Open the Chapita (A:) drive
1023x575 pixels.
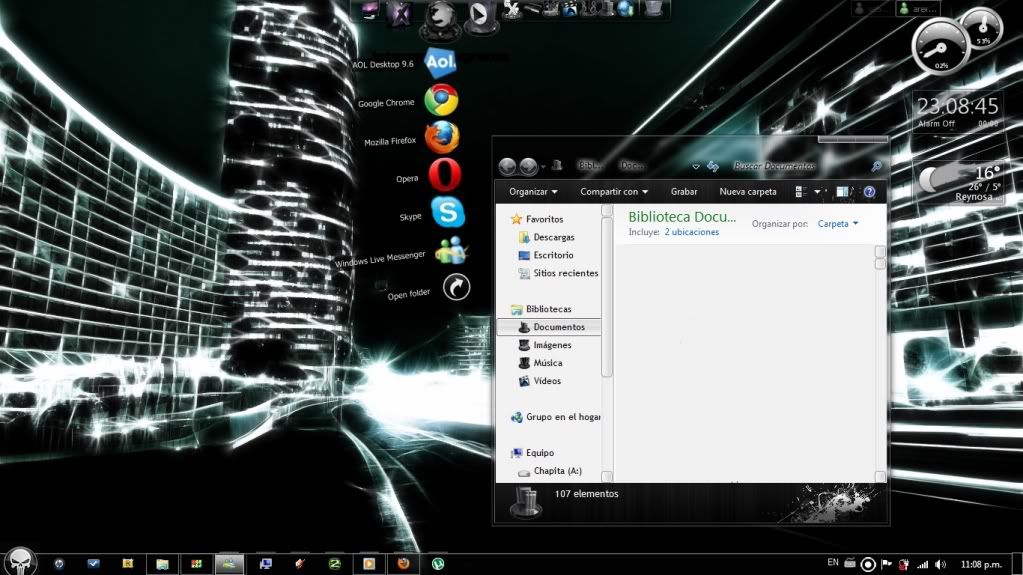(x=550, y=471)
